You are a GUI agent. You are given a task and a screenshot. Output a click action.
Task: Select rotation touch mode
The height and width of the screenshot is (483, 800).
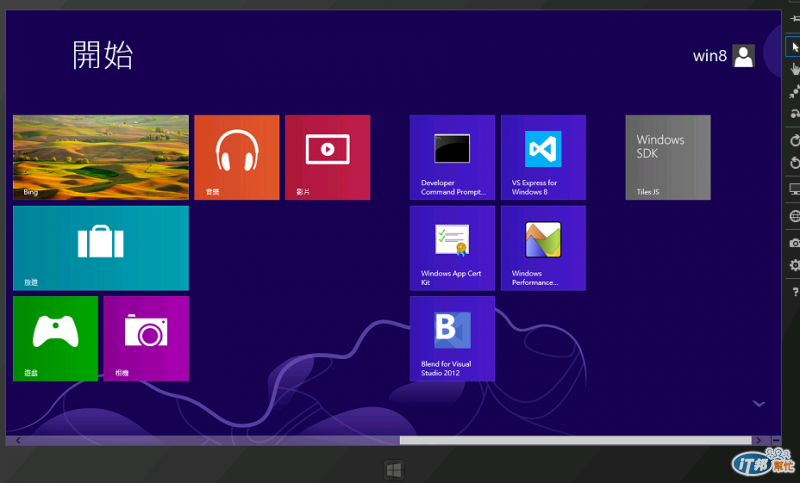pyautogui.click(x=794, y=114)
